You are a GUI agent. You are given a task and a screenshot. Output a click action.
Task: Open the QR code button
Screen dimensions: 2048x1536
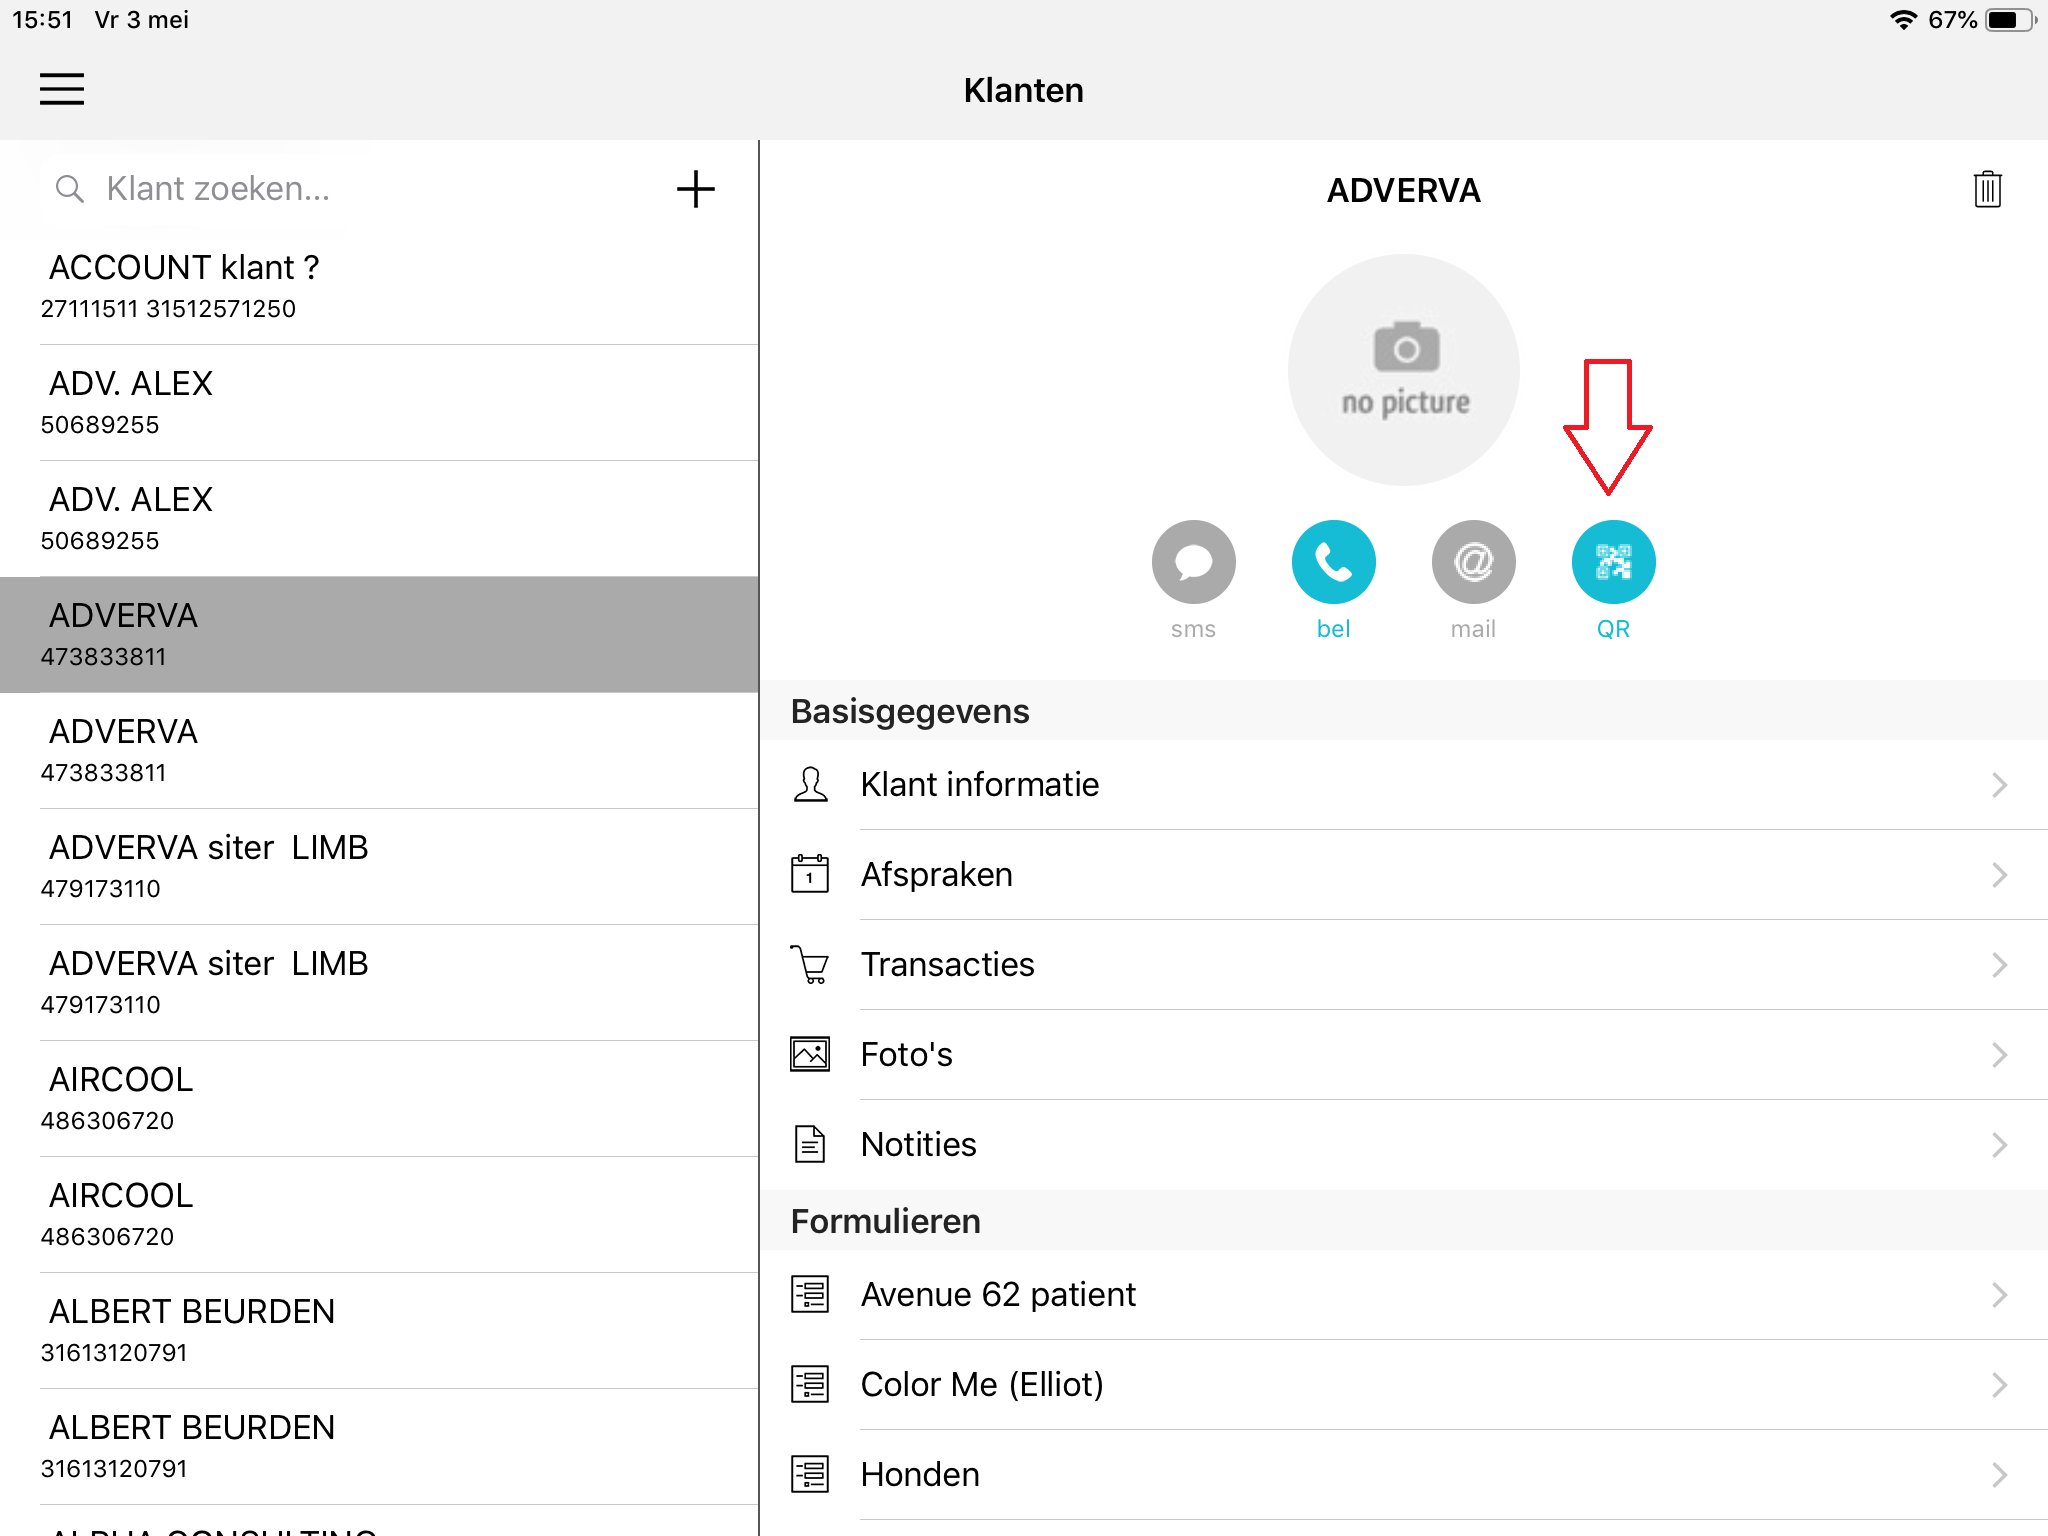click(1613, 562)
